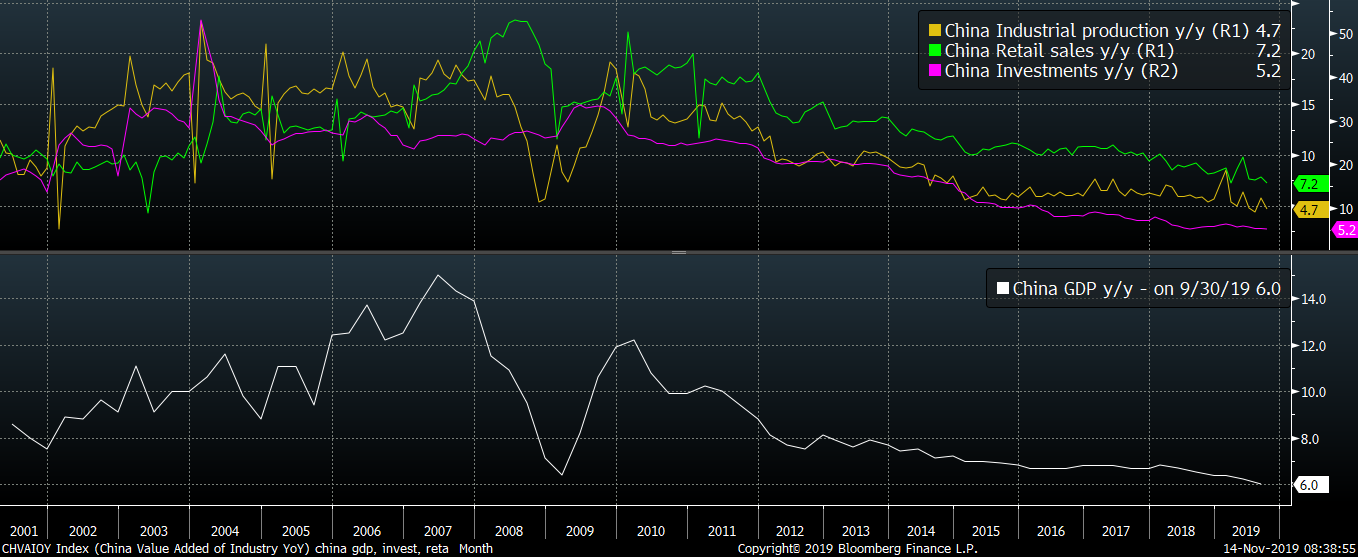
Task: Click the 40 tick label on upper axis
Action: [x=1345, y=77]
